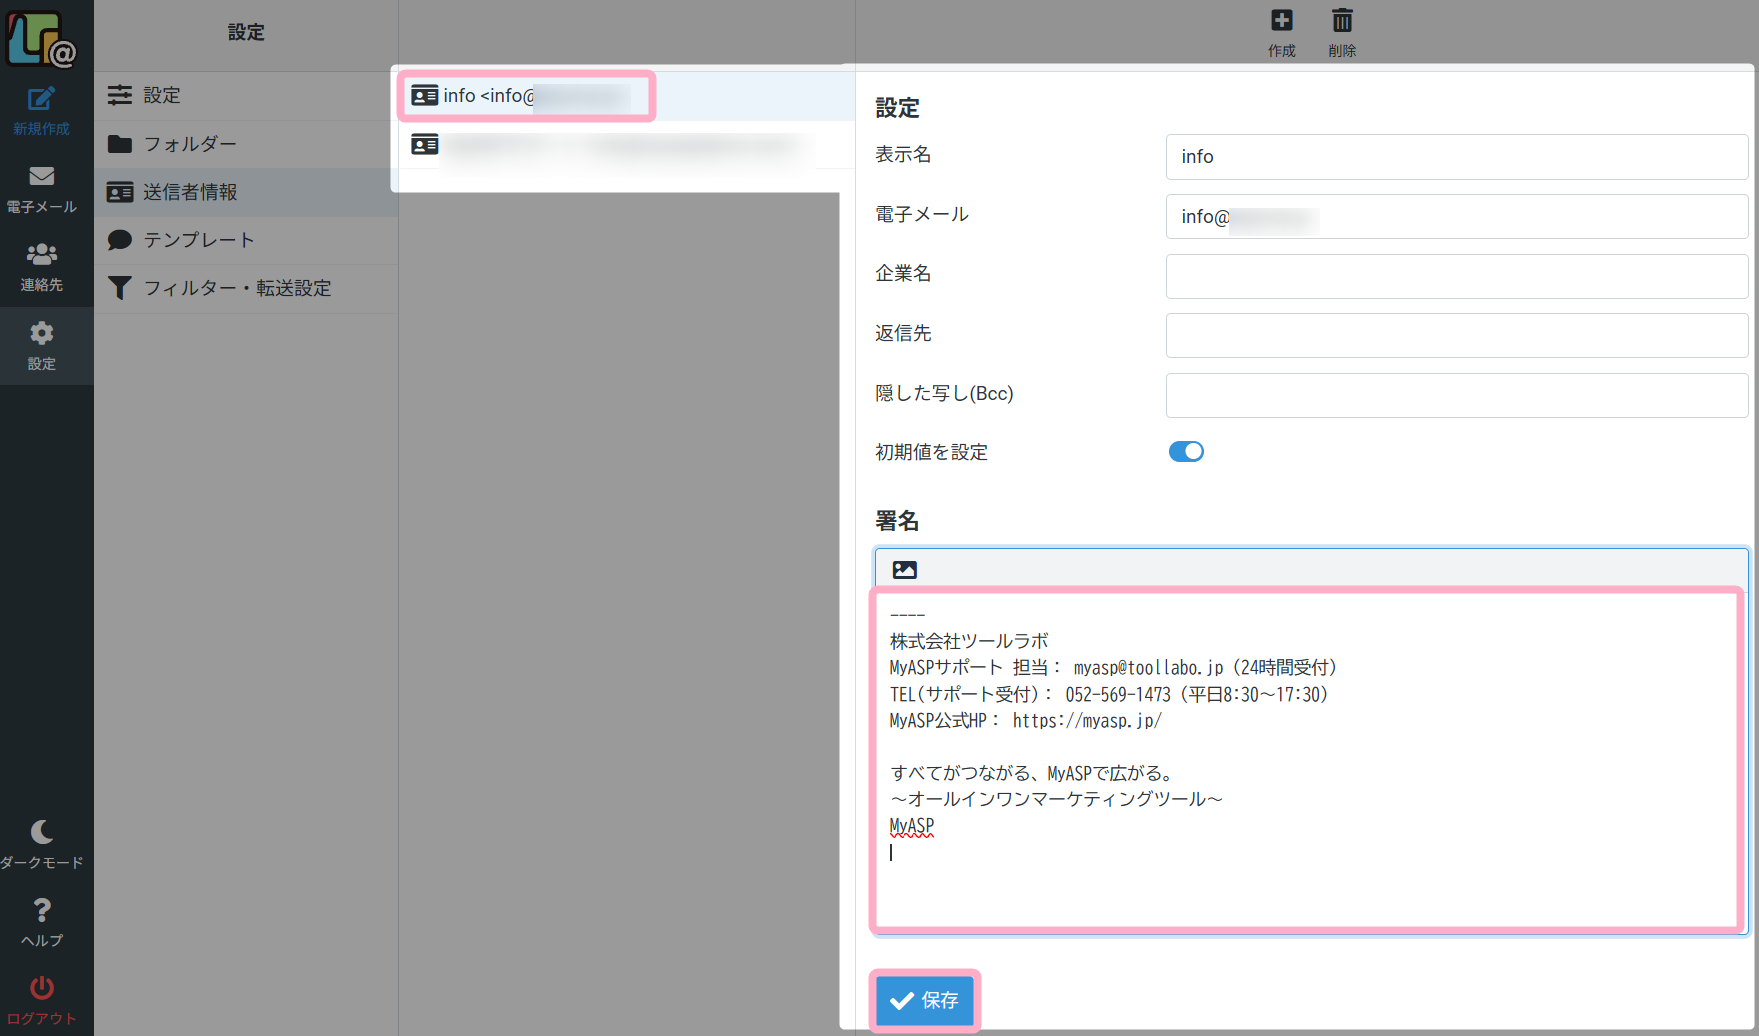This screenshot has width=1759, height=1036.
Task: Select 送信者情報 in settings menu
Action: click(246, 192)
